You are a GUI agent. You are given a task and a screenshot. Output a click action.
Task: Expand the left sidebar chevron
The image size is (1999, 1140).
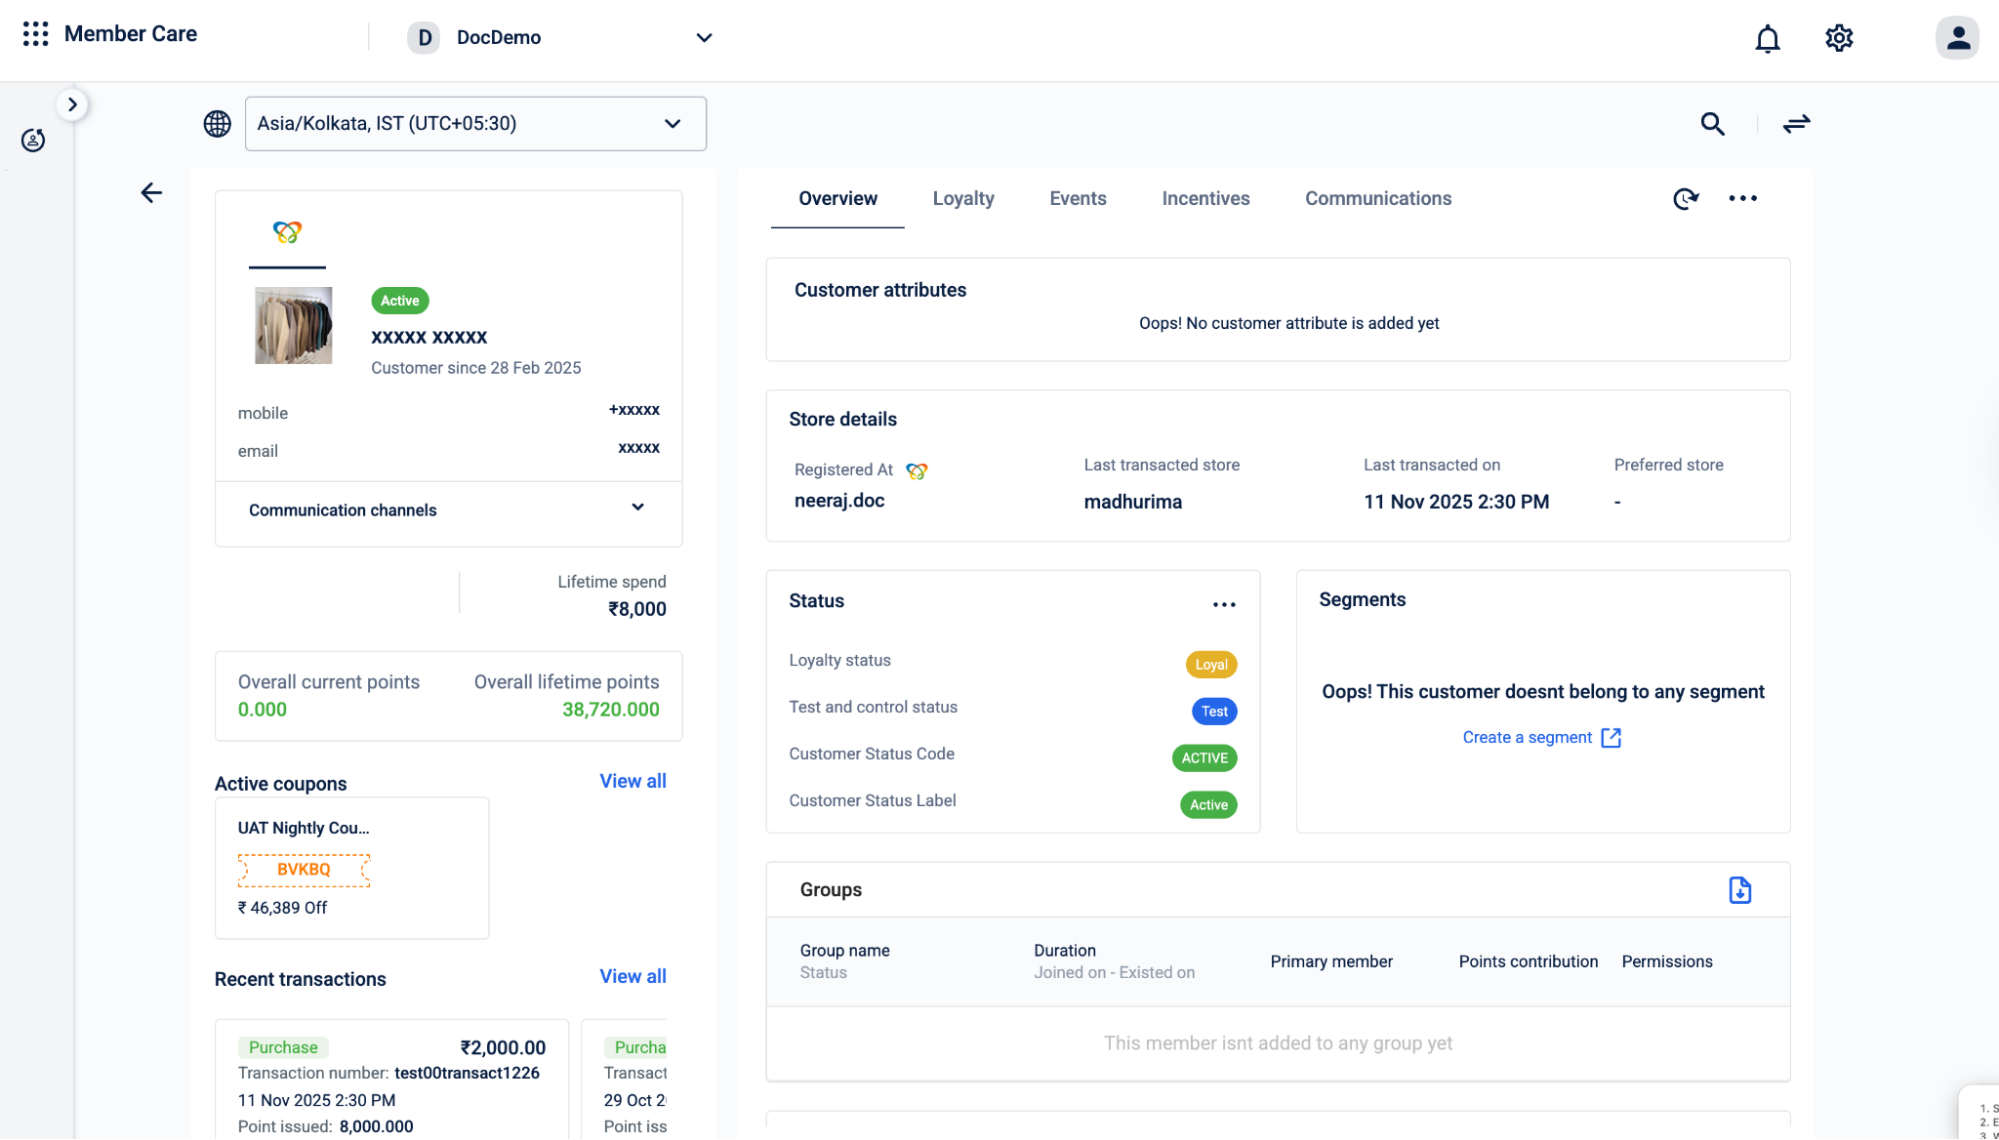click(x=72, y=105)
